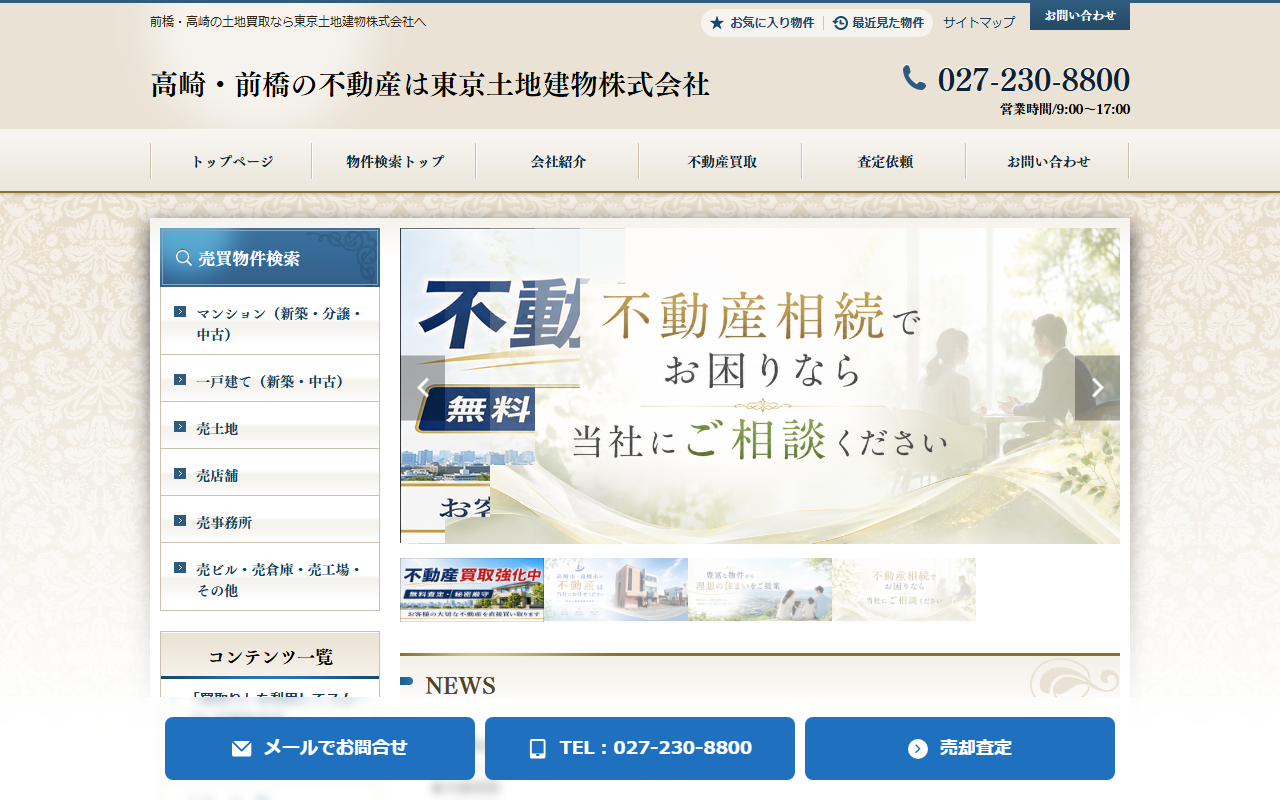
Task: Open 査定依頼 navigation item
Action: pos(884,161)
